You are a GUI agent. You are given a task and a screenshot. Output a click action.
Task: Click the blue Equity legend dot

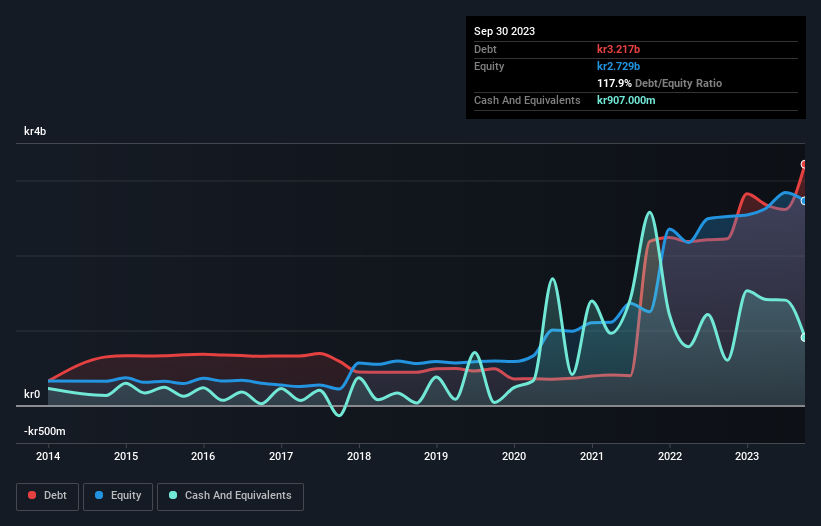(99, 495)
